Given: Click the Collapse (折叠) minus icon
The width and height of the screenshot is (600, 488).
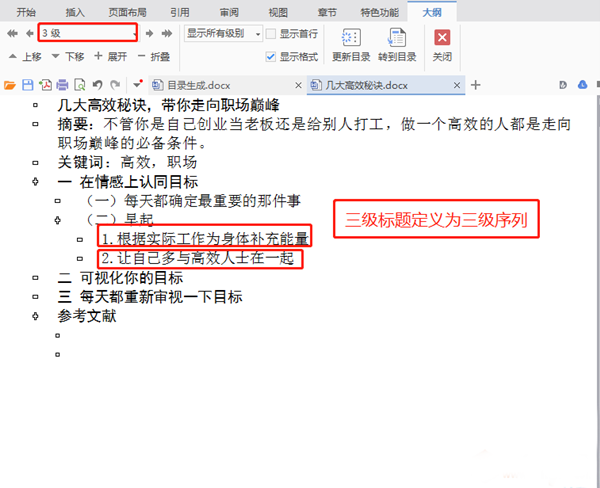Looking at the screenshot, I should [x=140, y=57].
